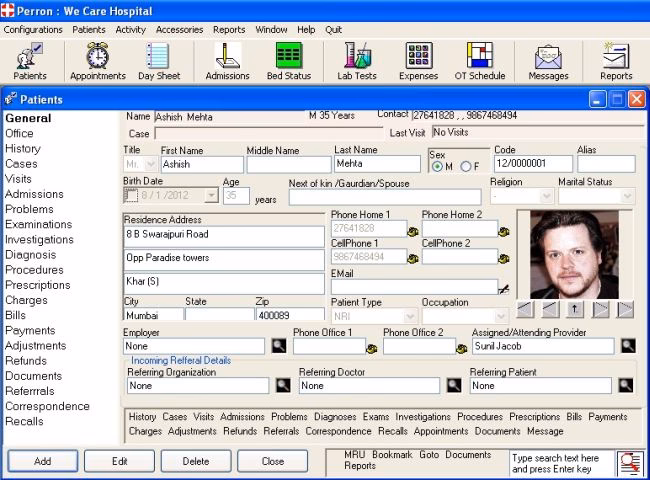Click the Edit button
Viewport: 650px width, 480px height.
click(x=119, y=462)
